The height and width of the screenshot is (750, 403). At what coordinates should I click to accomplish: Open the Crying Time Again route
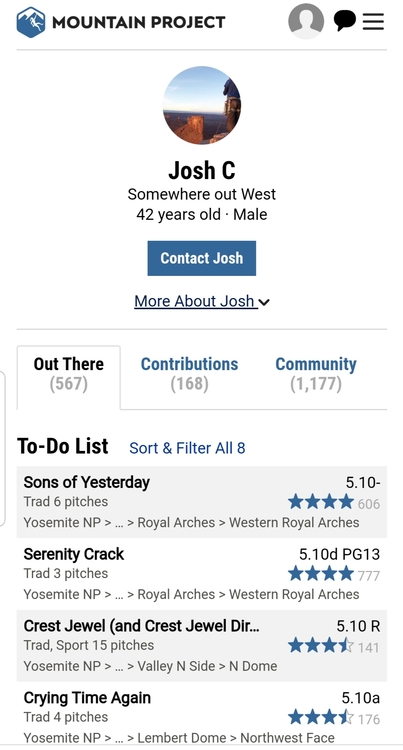pyautogui.click(x=202, y=715)
